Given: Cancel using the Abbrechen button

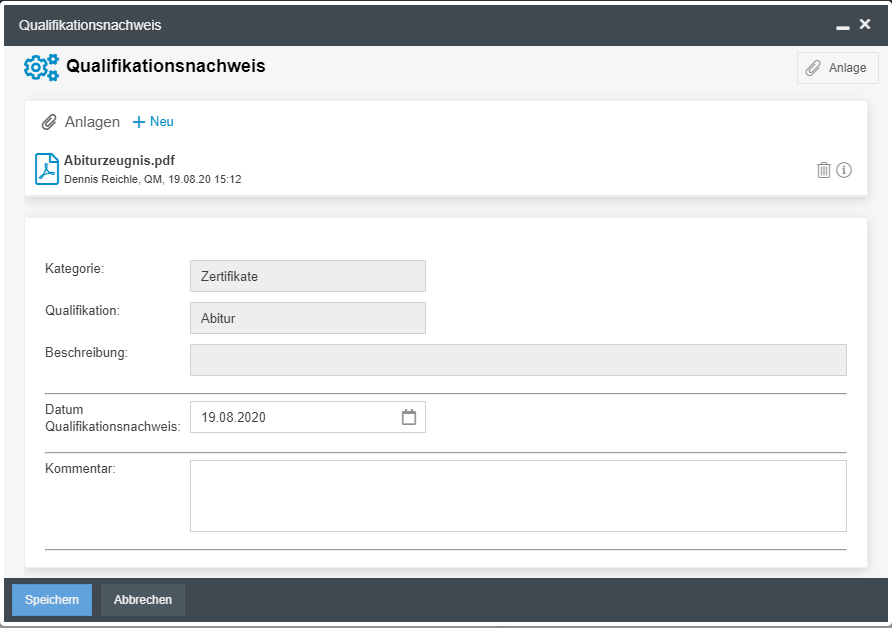Looking at the screenshot, I should [x=143, y=600].
